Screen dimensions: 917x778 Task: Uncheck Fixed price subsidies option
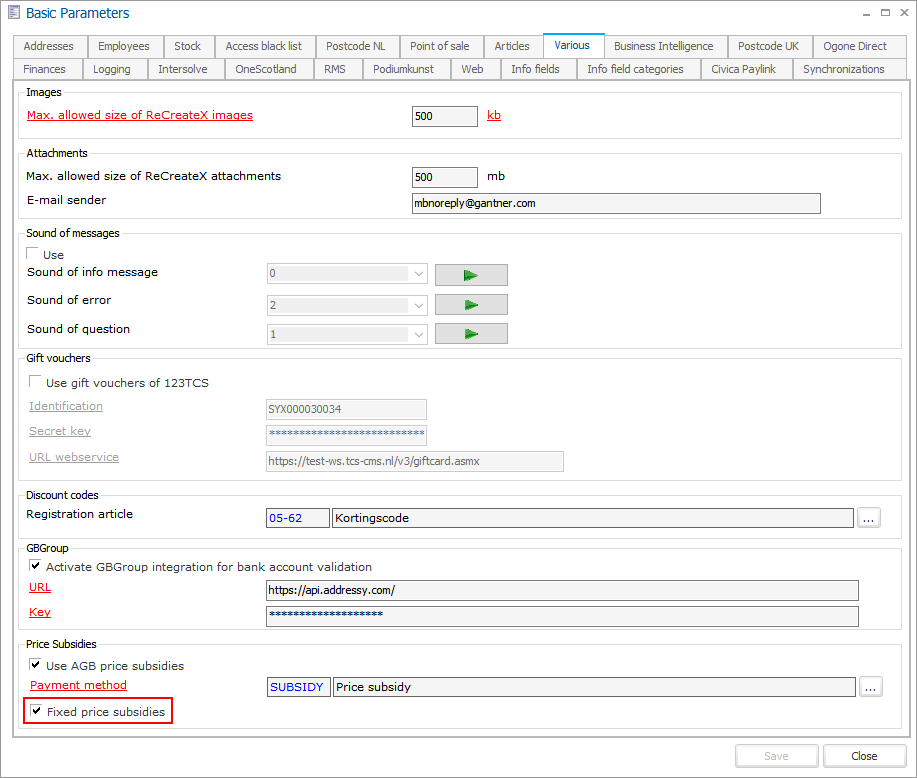pyautogui.click(x=37, y=712)
